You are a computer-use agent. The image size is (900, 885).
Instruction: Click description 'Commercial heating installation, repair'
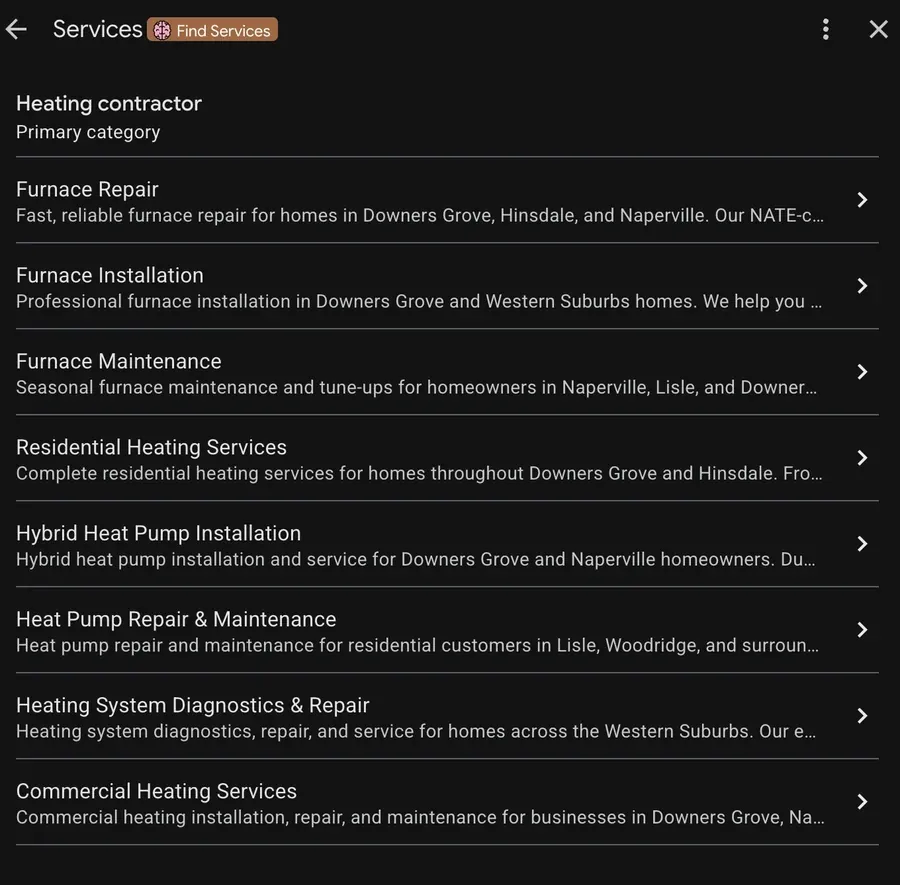(x=420, y=818)
